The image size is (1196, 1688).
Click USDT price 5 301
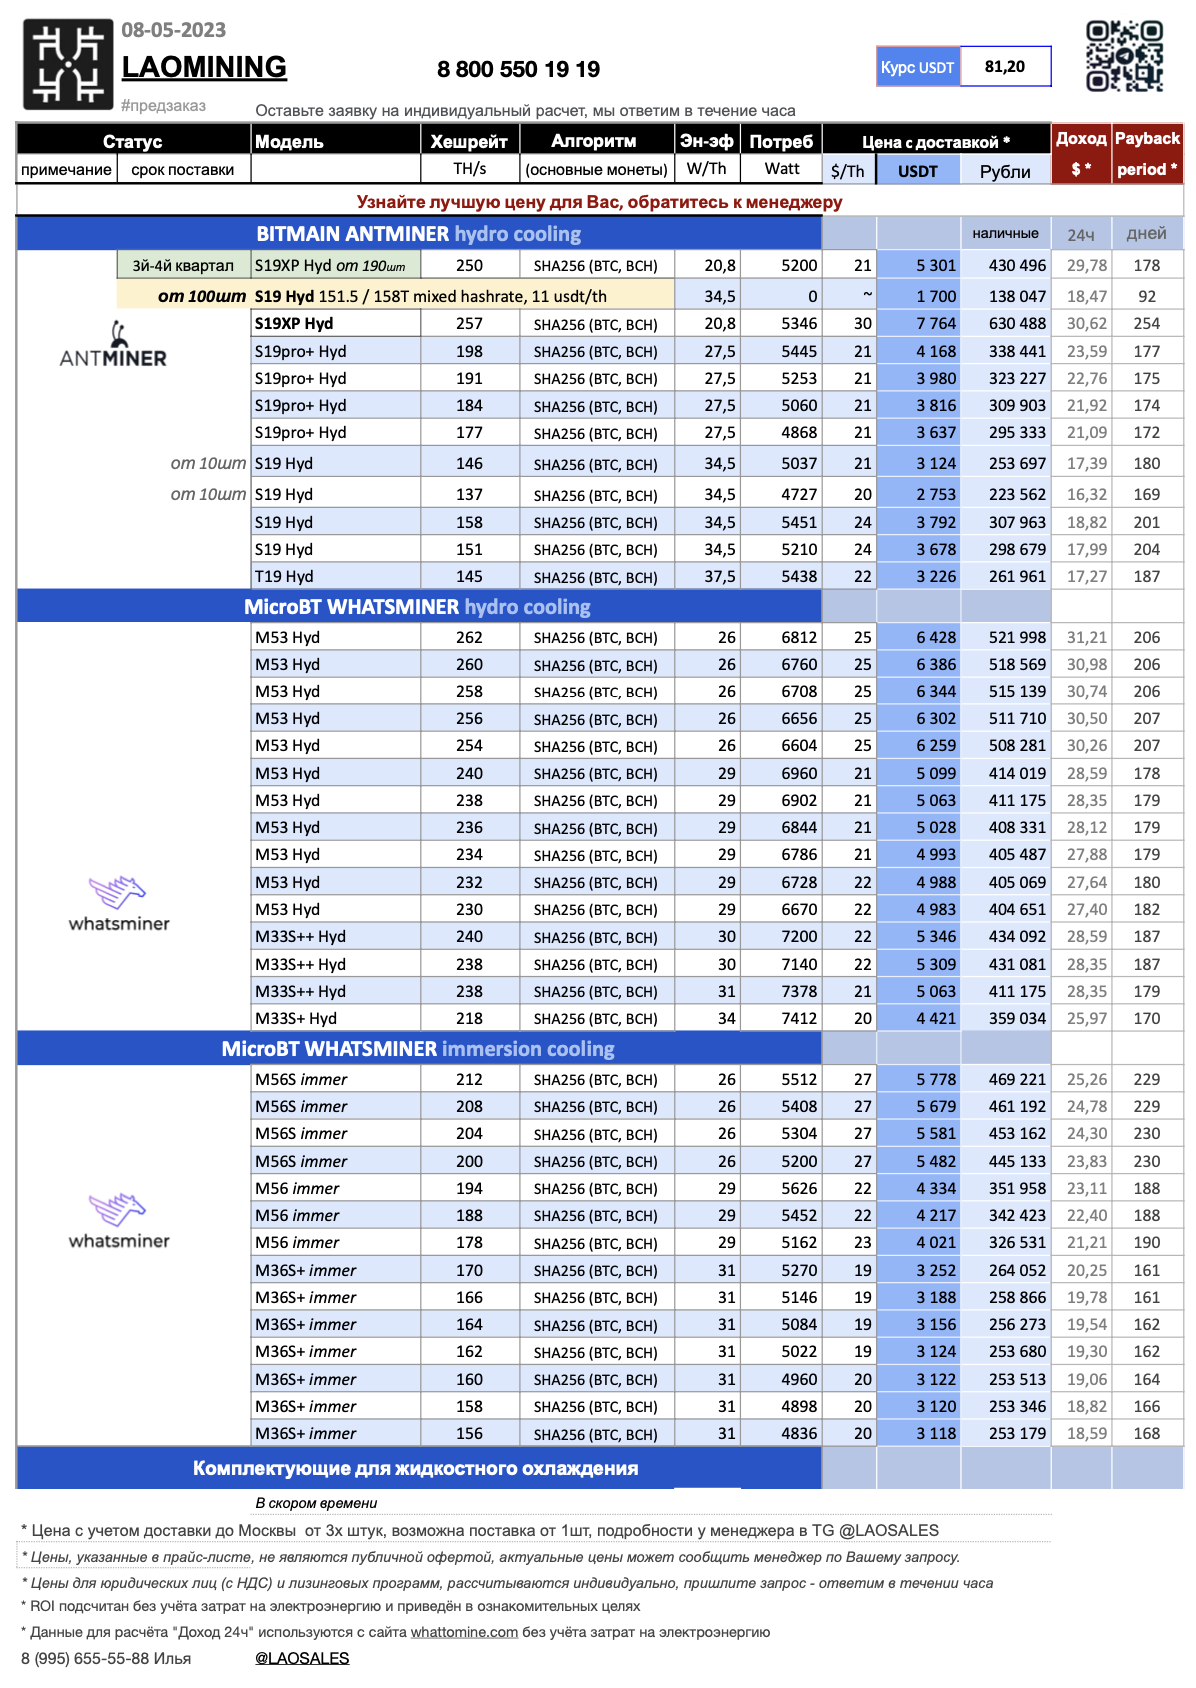pyautogui.click(x=918, y=265)
